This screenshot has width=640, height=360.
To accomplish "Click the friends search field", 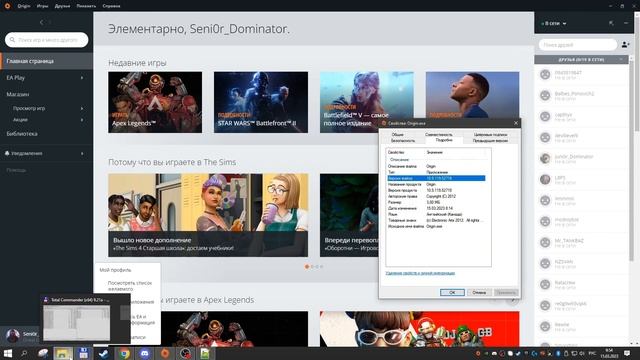I will point(578,44).
